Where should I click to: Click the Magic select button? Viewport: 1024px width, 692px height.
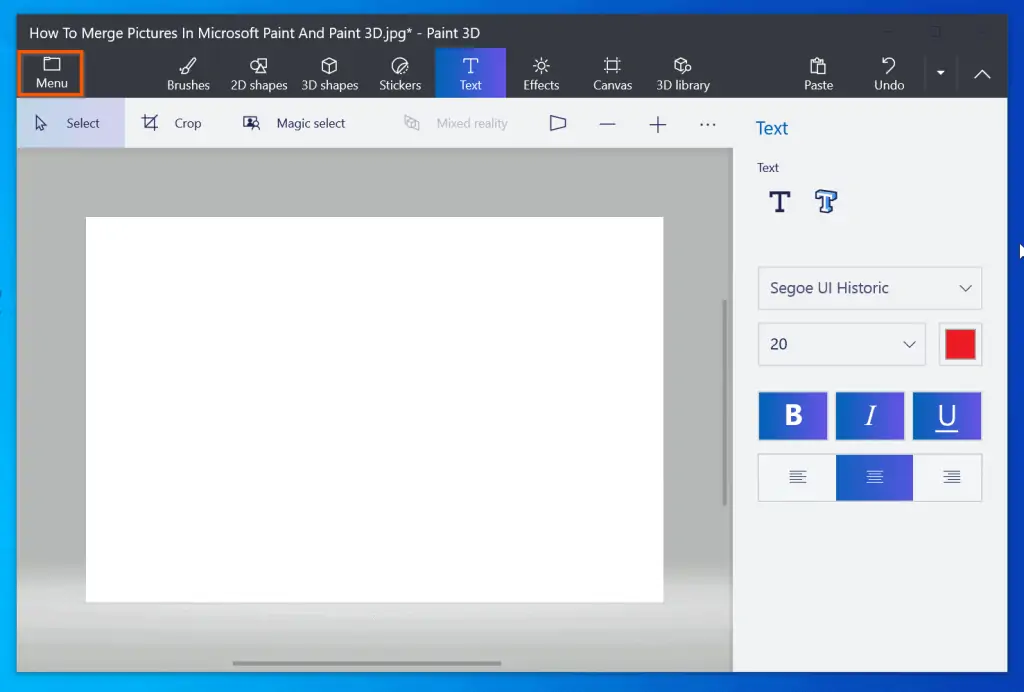point(295,123)
